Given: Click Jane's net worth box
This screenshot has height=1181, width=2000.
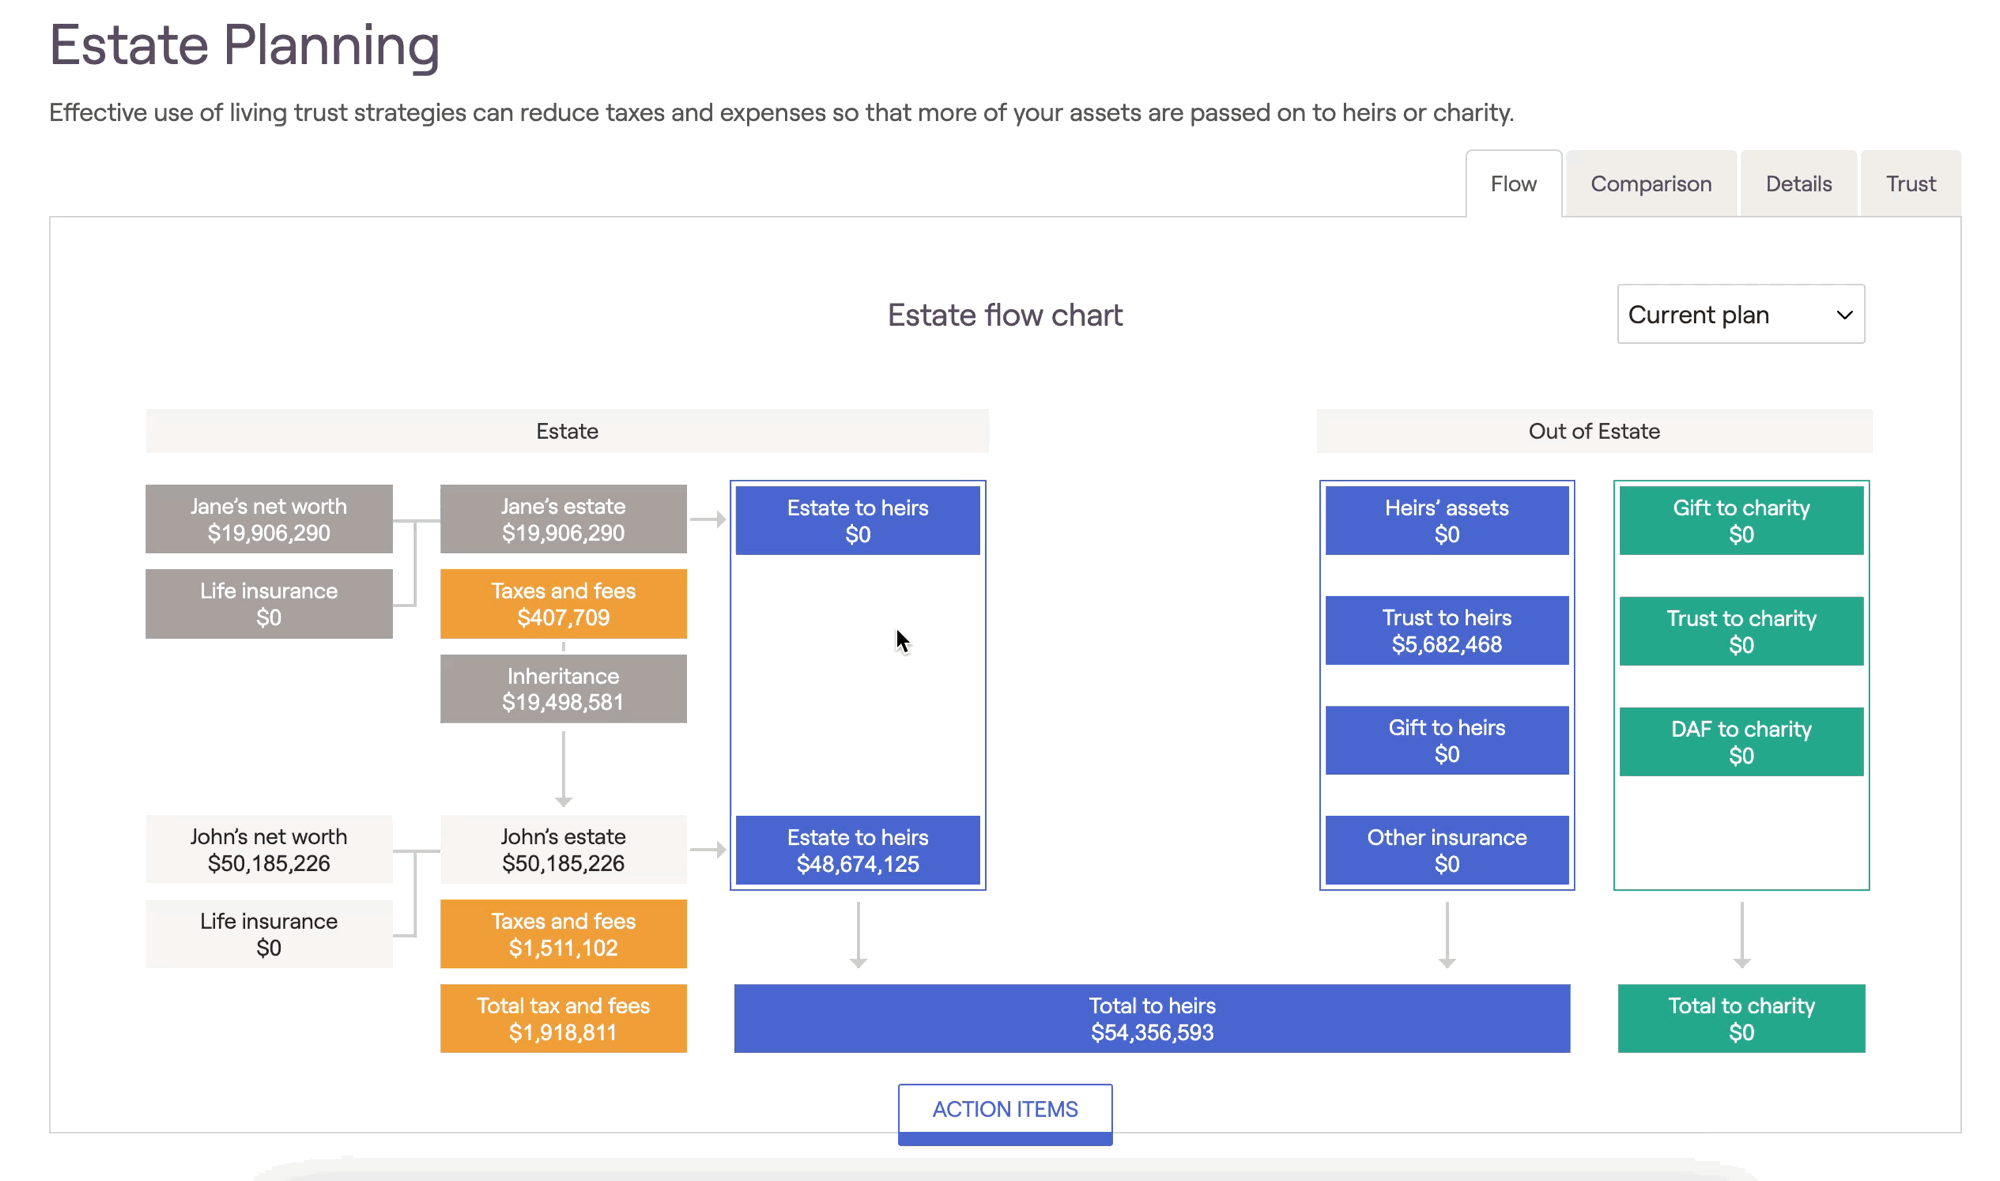Looking at the screenshot, I should [268, 519].
